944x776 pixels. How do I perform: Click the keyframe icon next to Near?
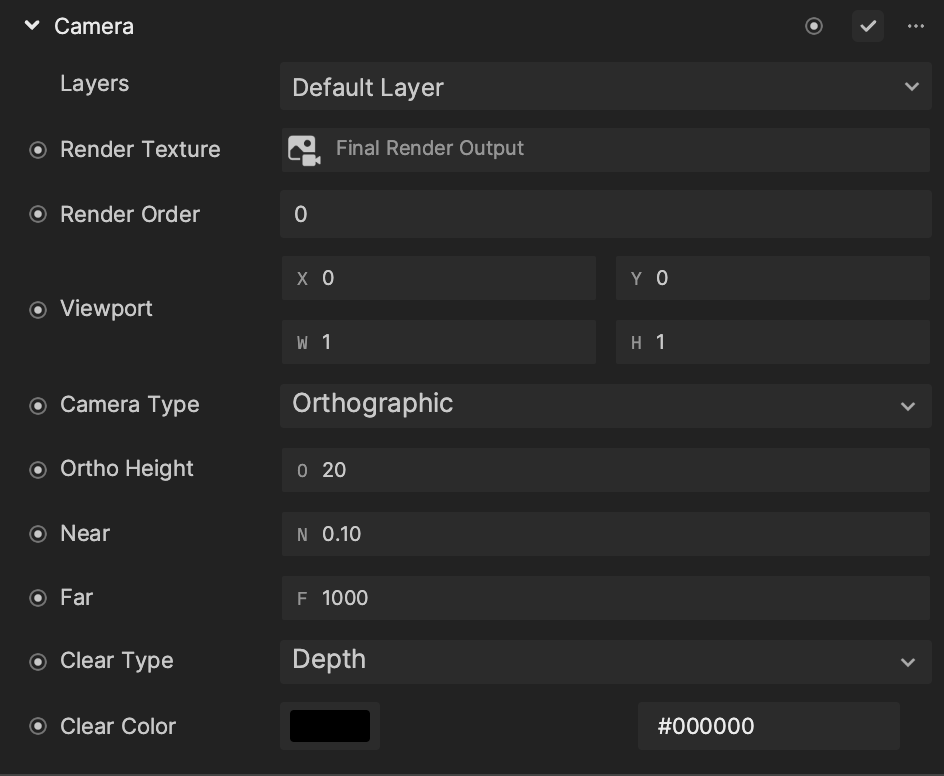pyautogui.click(x=38, y=534)
